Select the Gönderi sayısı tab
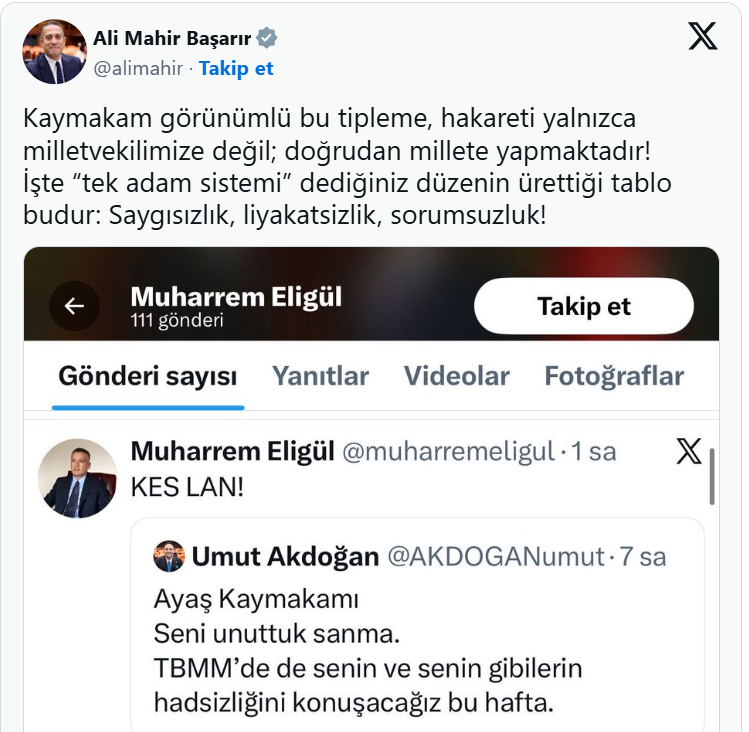This screenshot has height=732, width=749. click(x=147, y=376)
